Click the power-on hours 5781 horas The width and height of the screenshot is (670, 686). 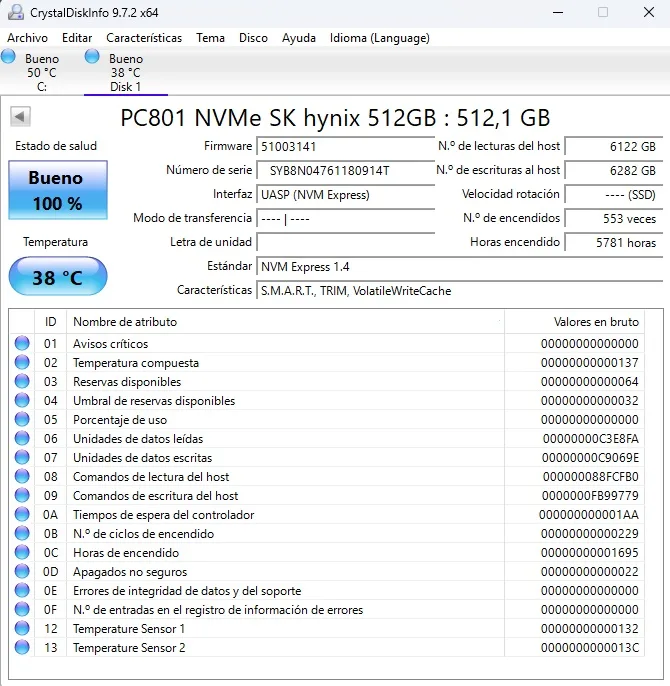coord(614,242)
